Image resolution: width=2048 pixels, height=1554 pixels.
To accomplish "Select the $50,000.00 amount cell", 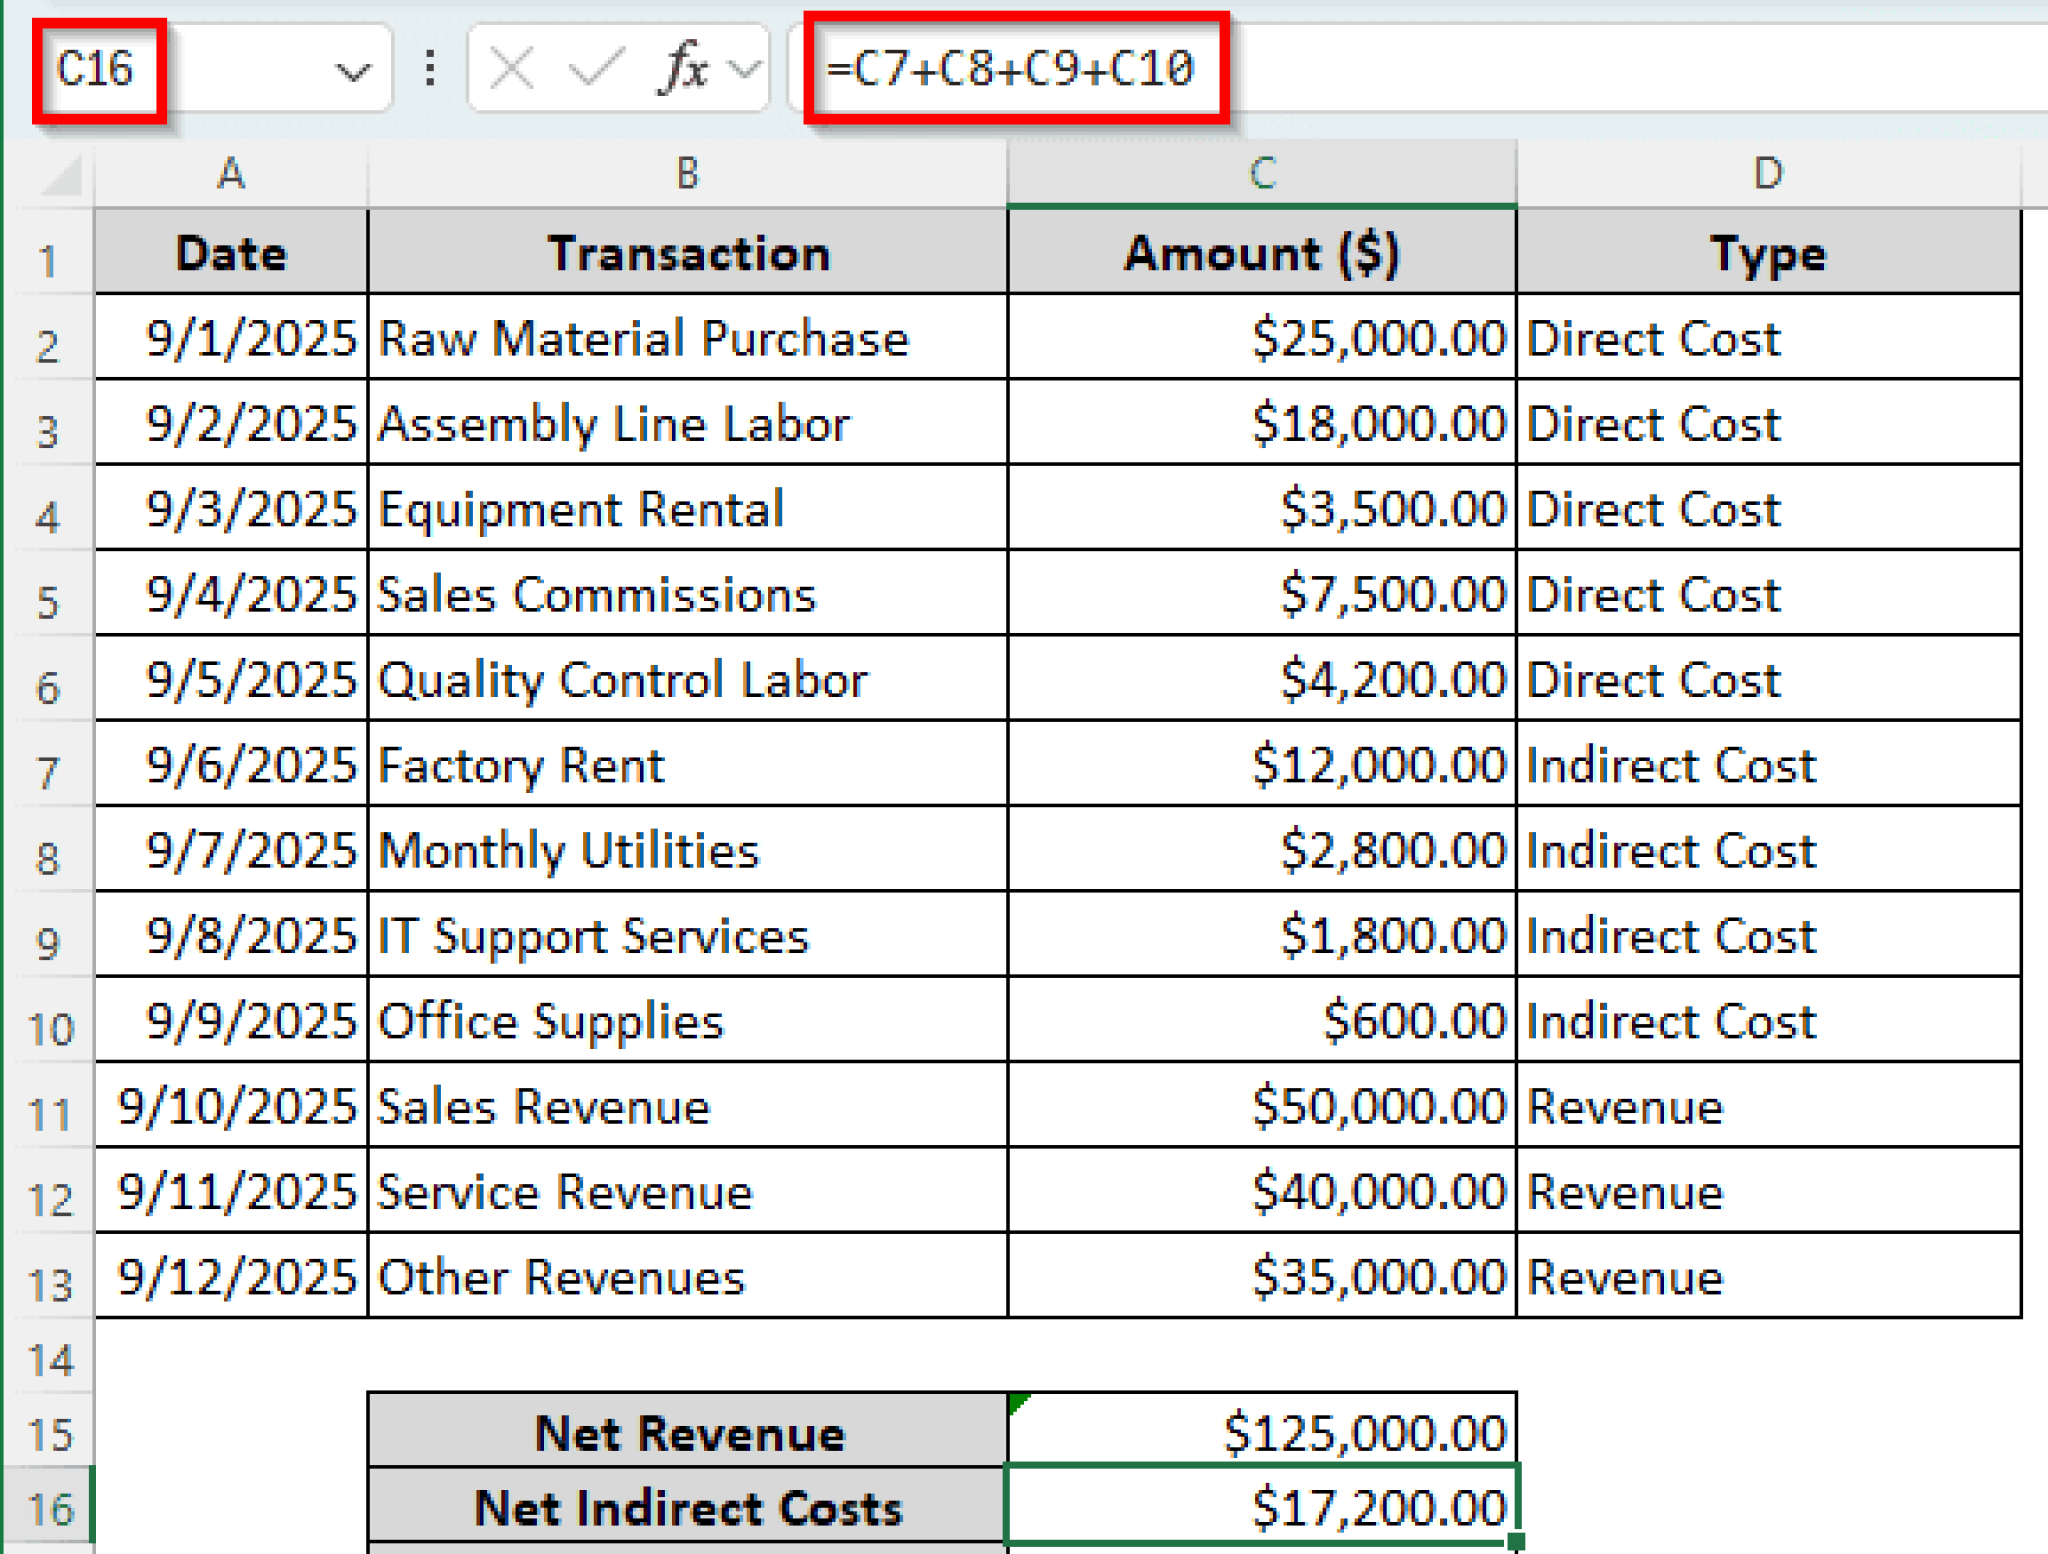I will [x=1262, y=1106].
